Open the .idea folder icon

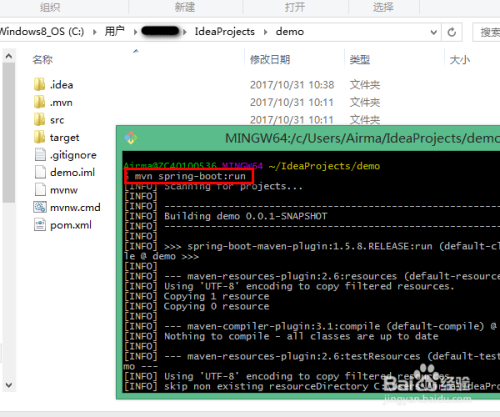pos(39,84)
